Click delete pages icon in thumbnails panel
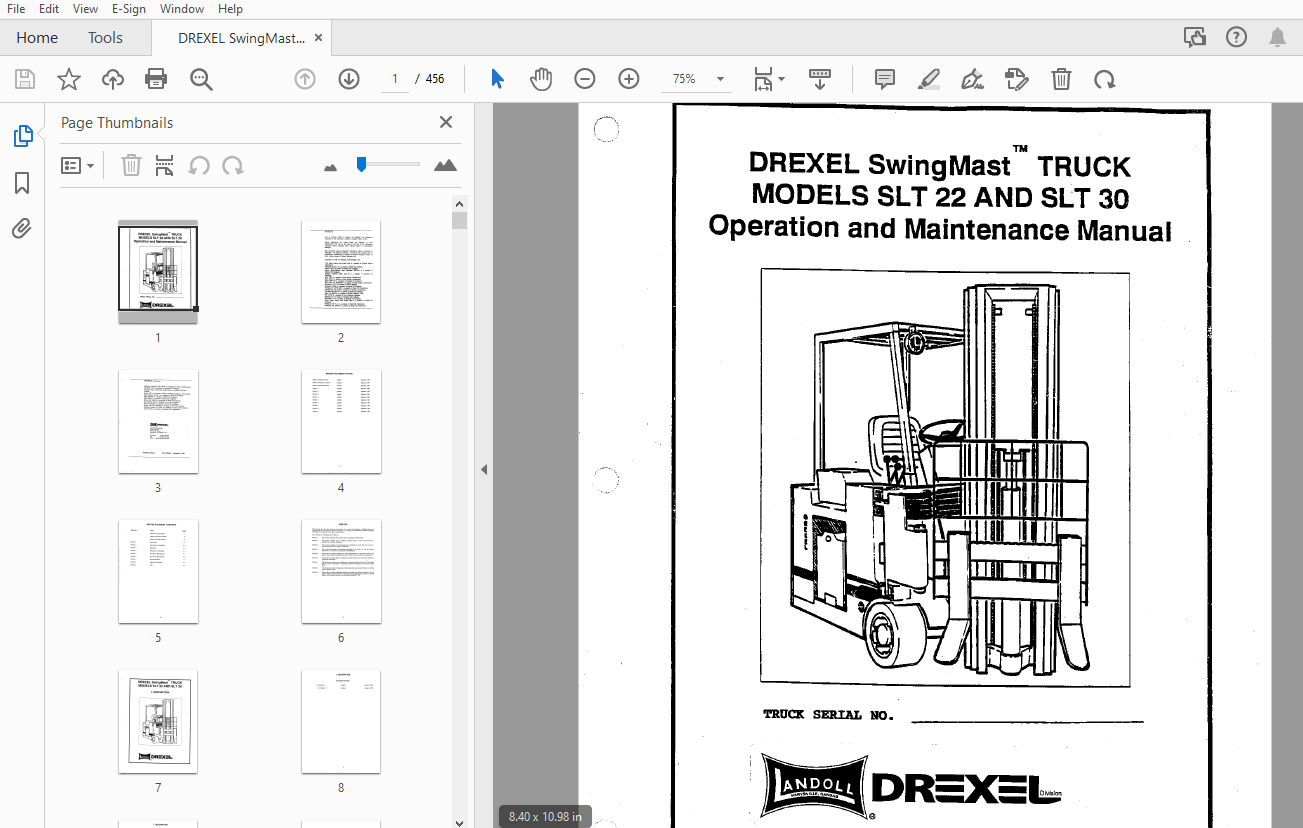The image size is (1303, 828). coord(131,165)
